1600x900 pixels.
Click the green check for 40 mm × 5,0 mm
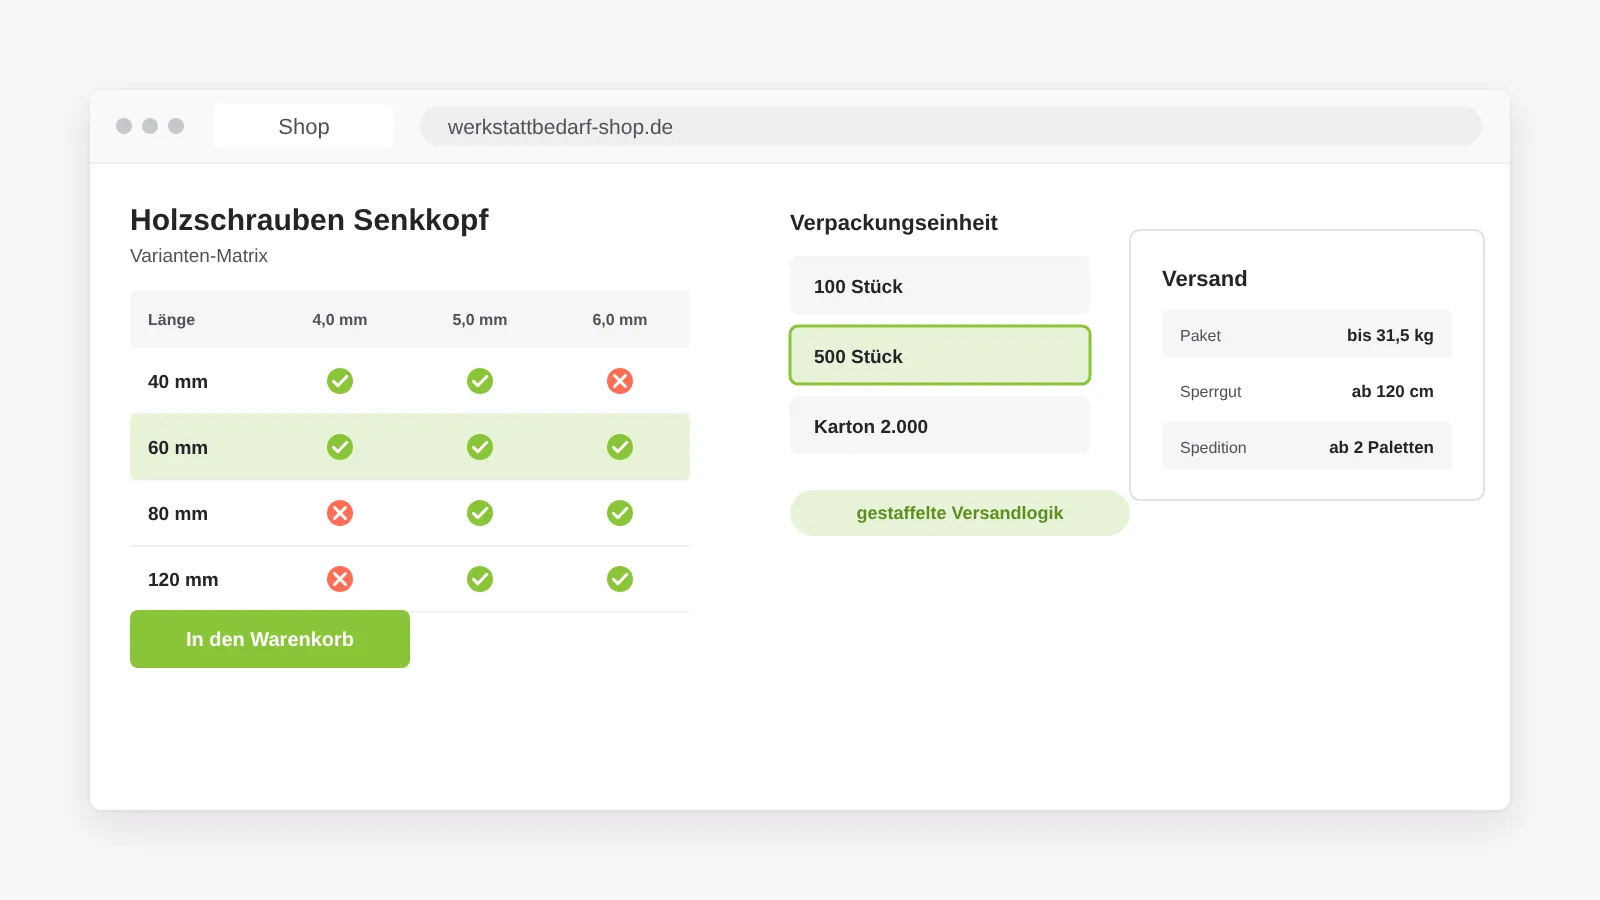(480, 381)
